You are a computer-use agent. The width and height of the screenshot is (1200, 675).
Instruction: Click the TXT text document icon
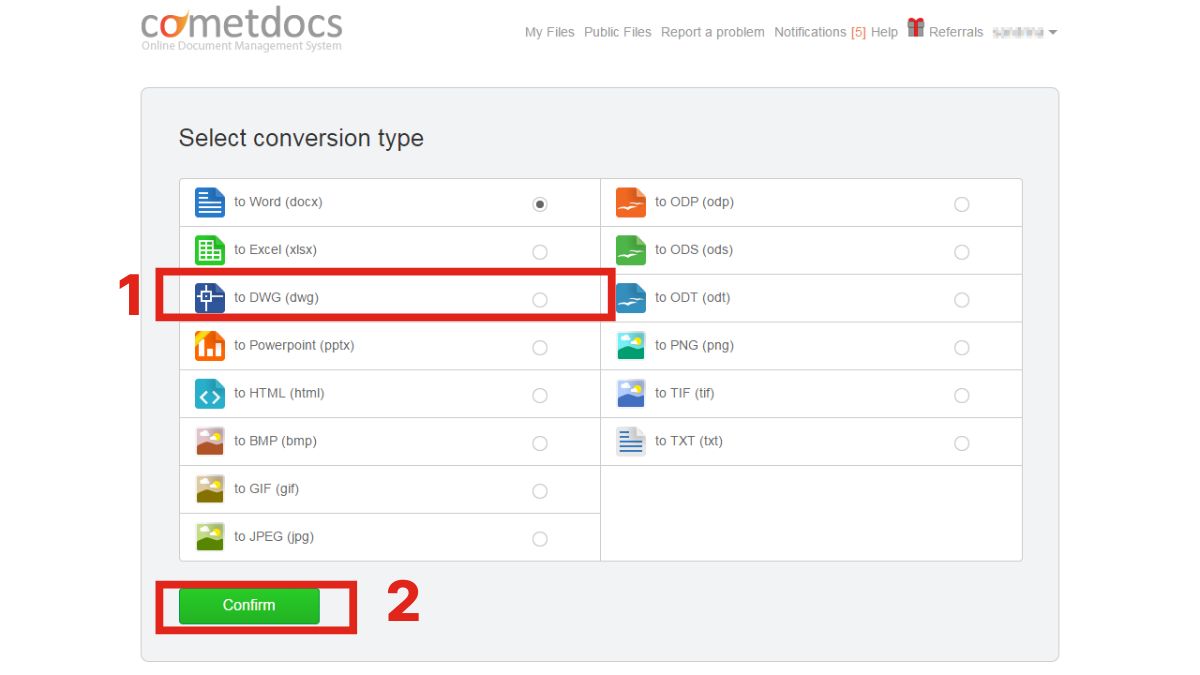point(630,441)
